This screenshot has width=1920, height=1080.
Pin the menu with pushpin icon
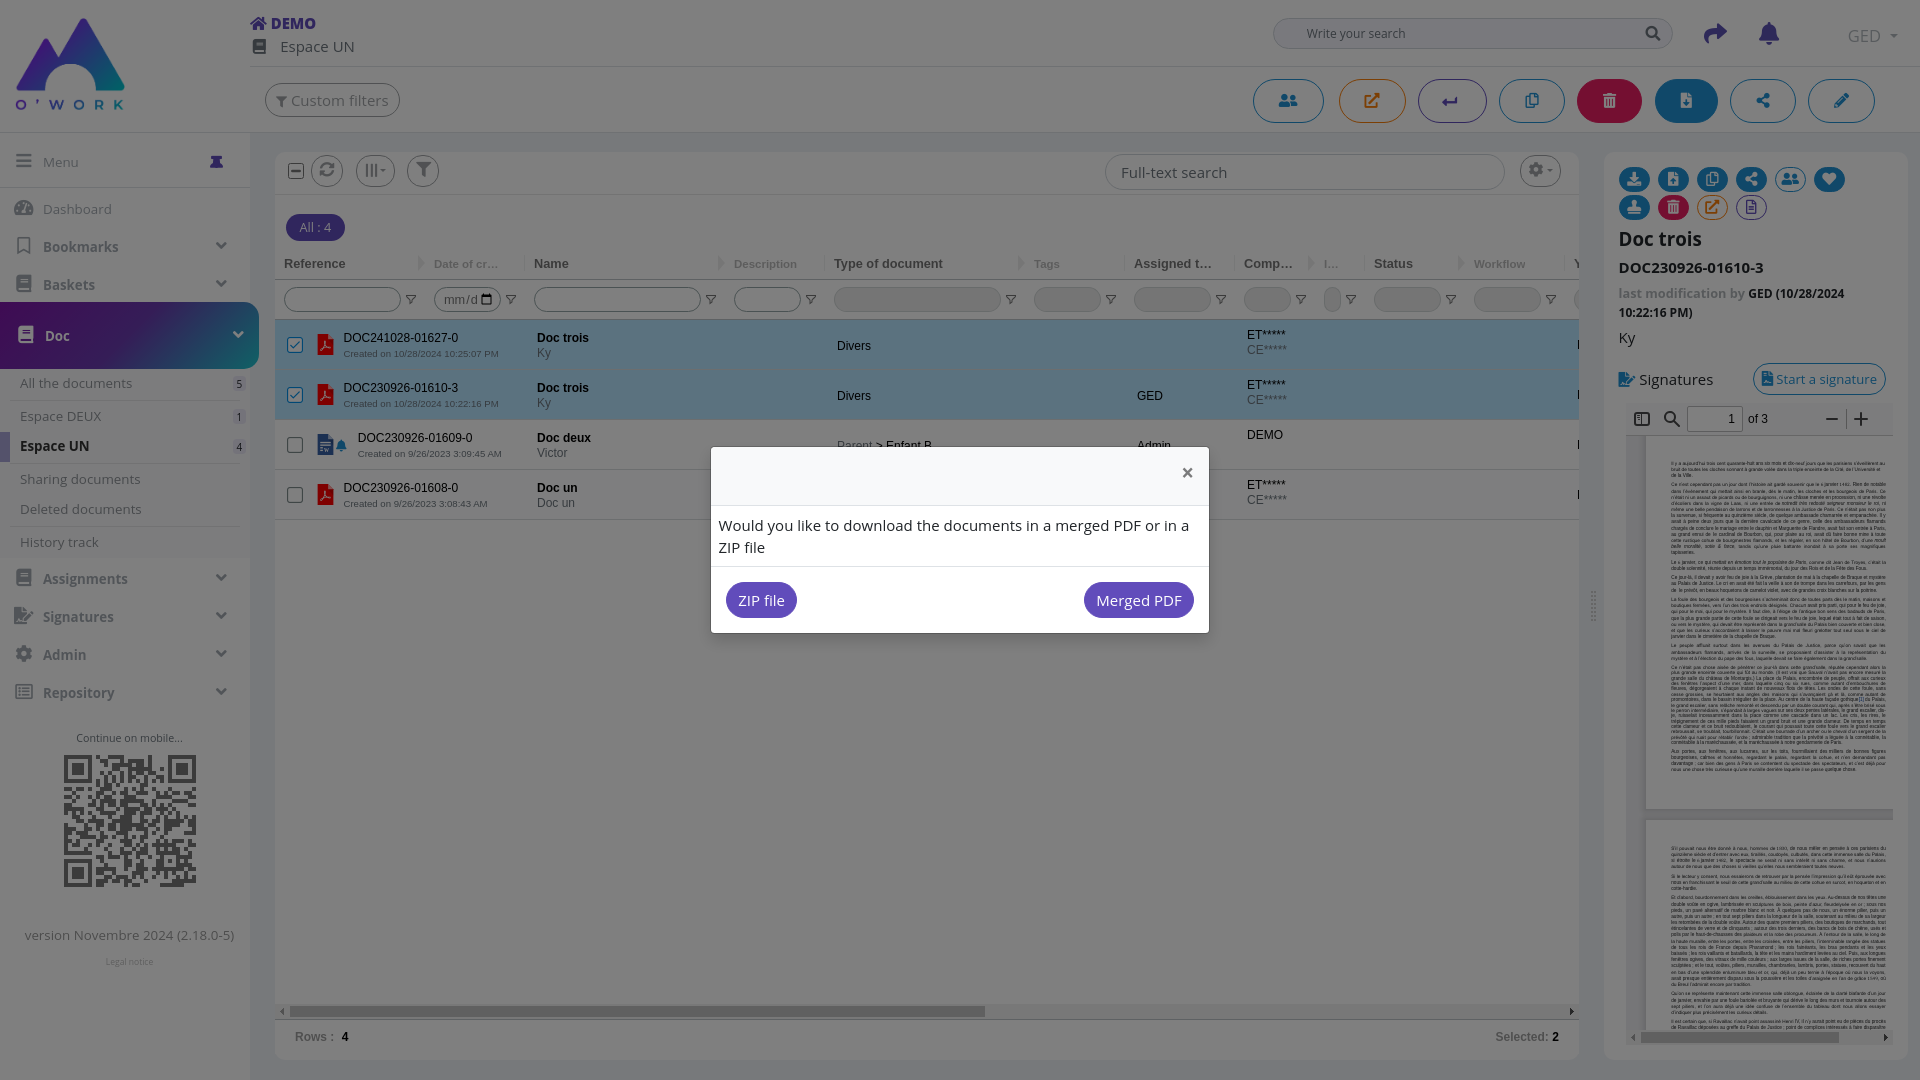[216, 162]
